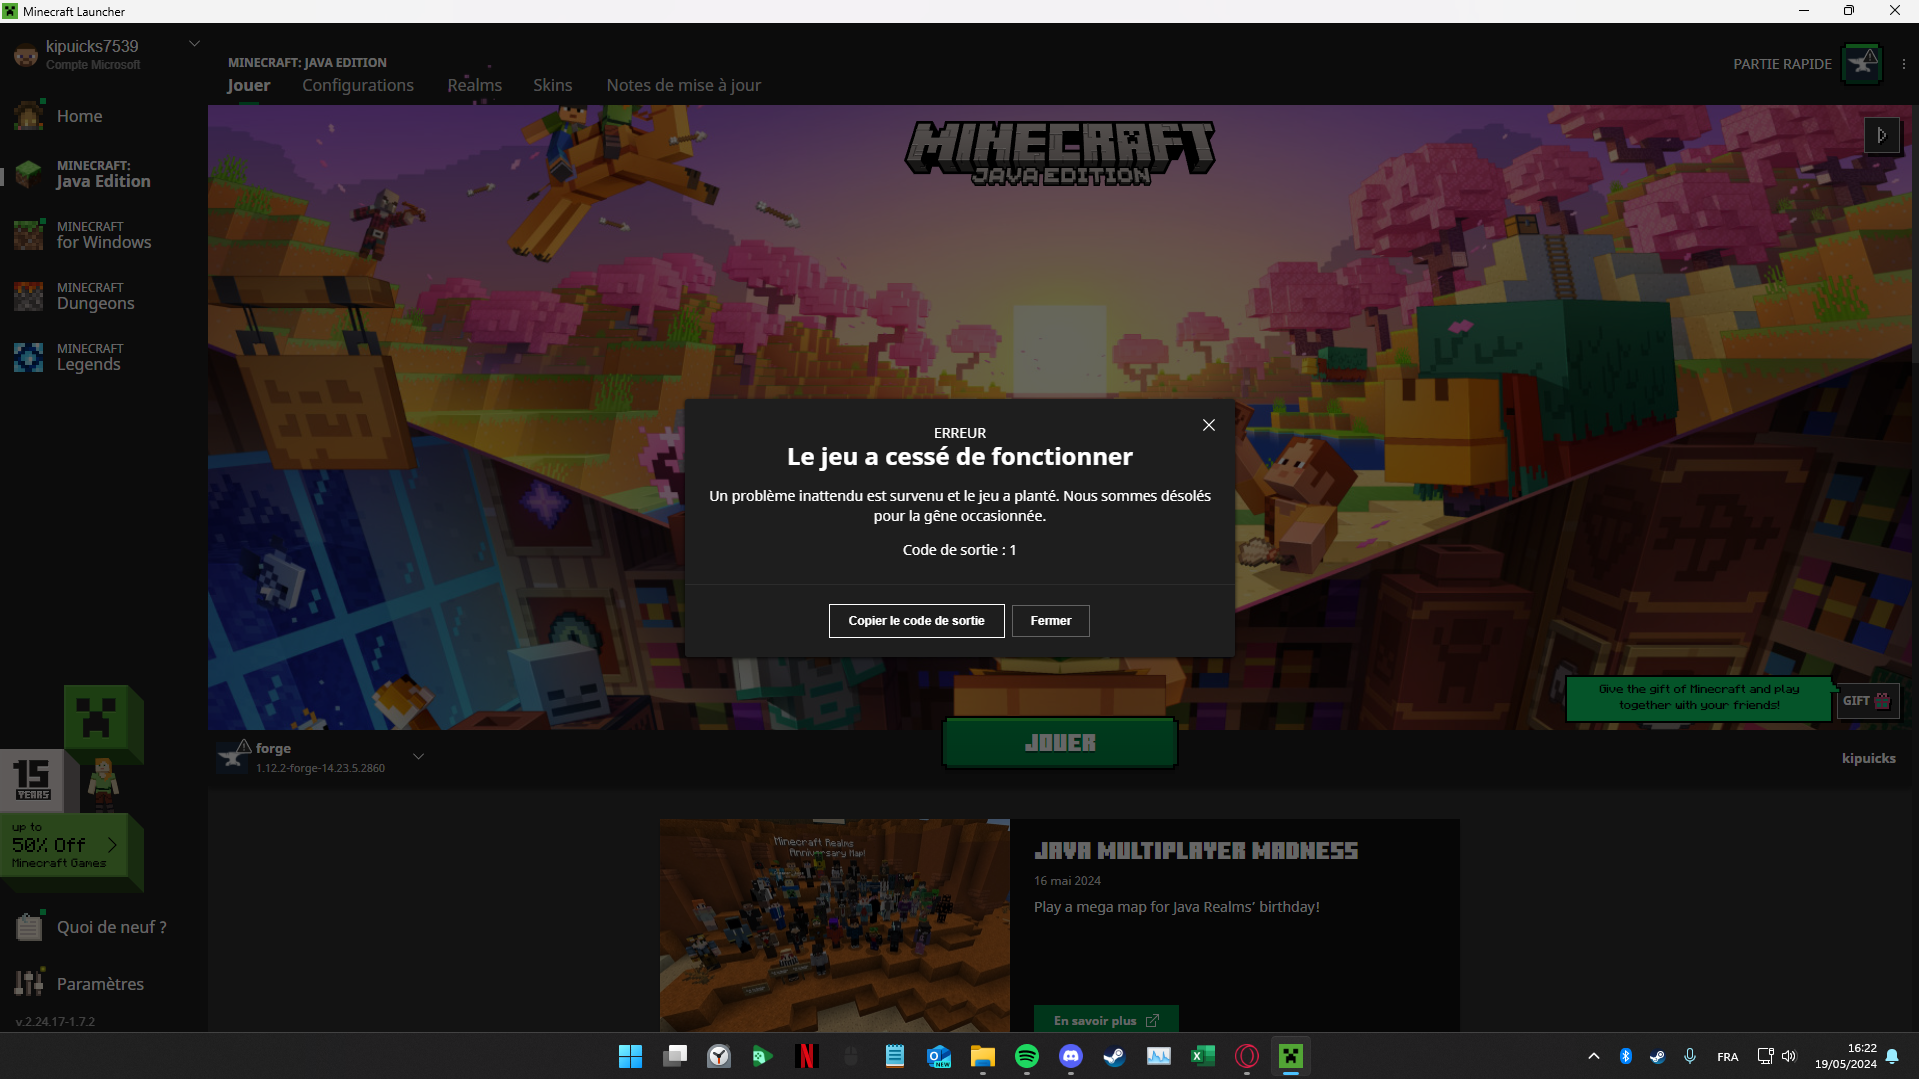
Task: Open Netflix from the taskbar
Action: tap(806, 1056)
